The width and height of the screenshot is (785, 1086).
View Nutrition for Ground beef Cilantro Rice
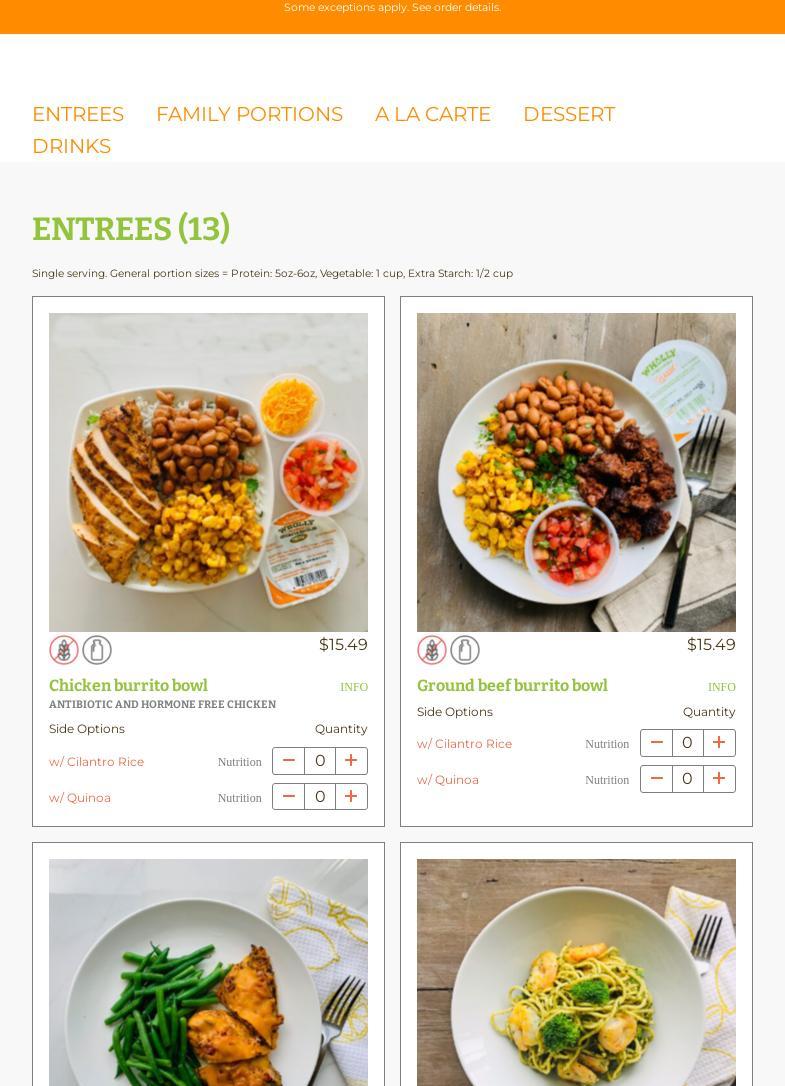click(x=607, y=744)
